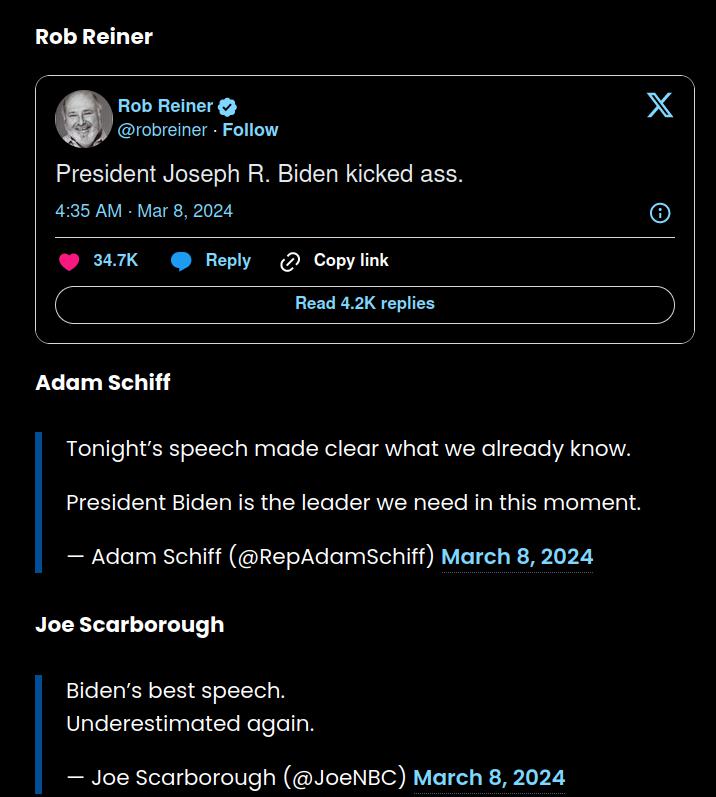Like the tweet via heart icon

(69, 261)
